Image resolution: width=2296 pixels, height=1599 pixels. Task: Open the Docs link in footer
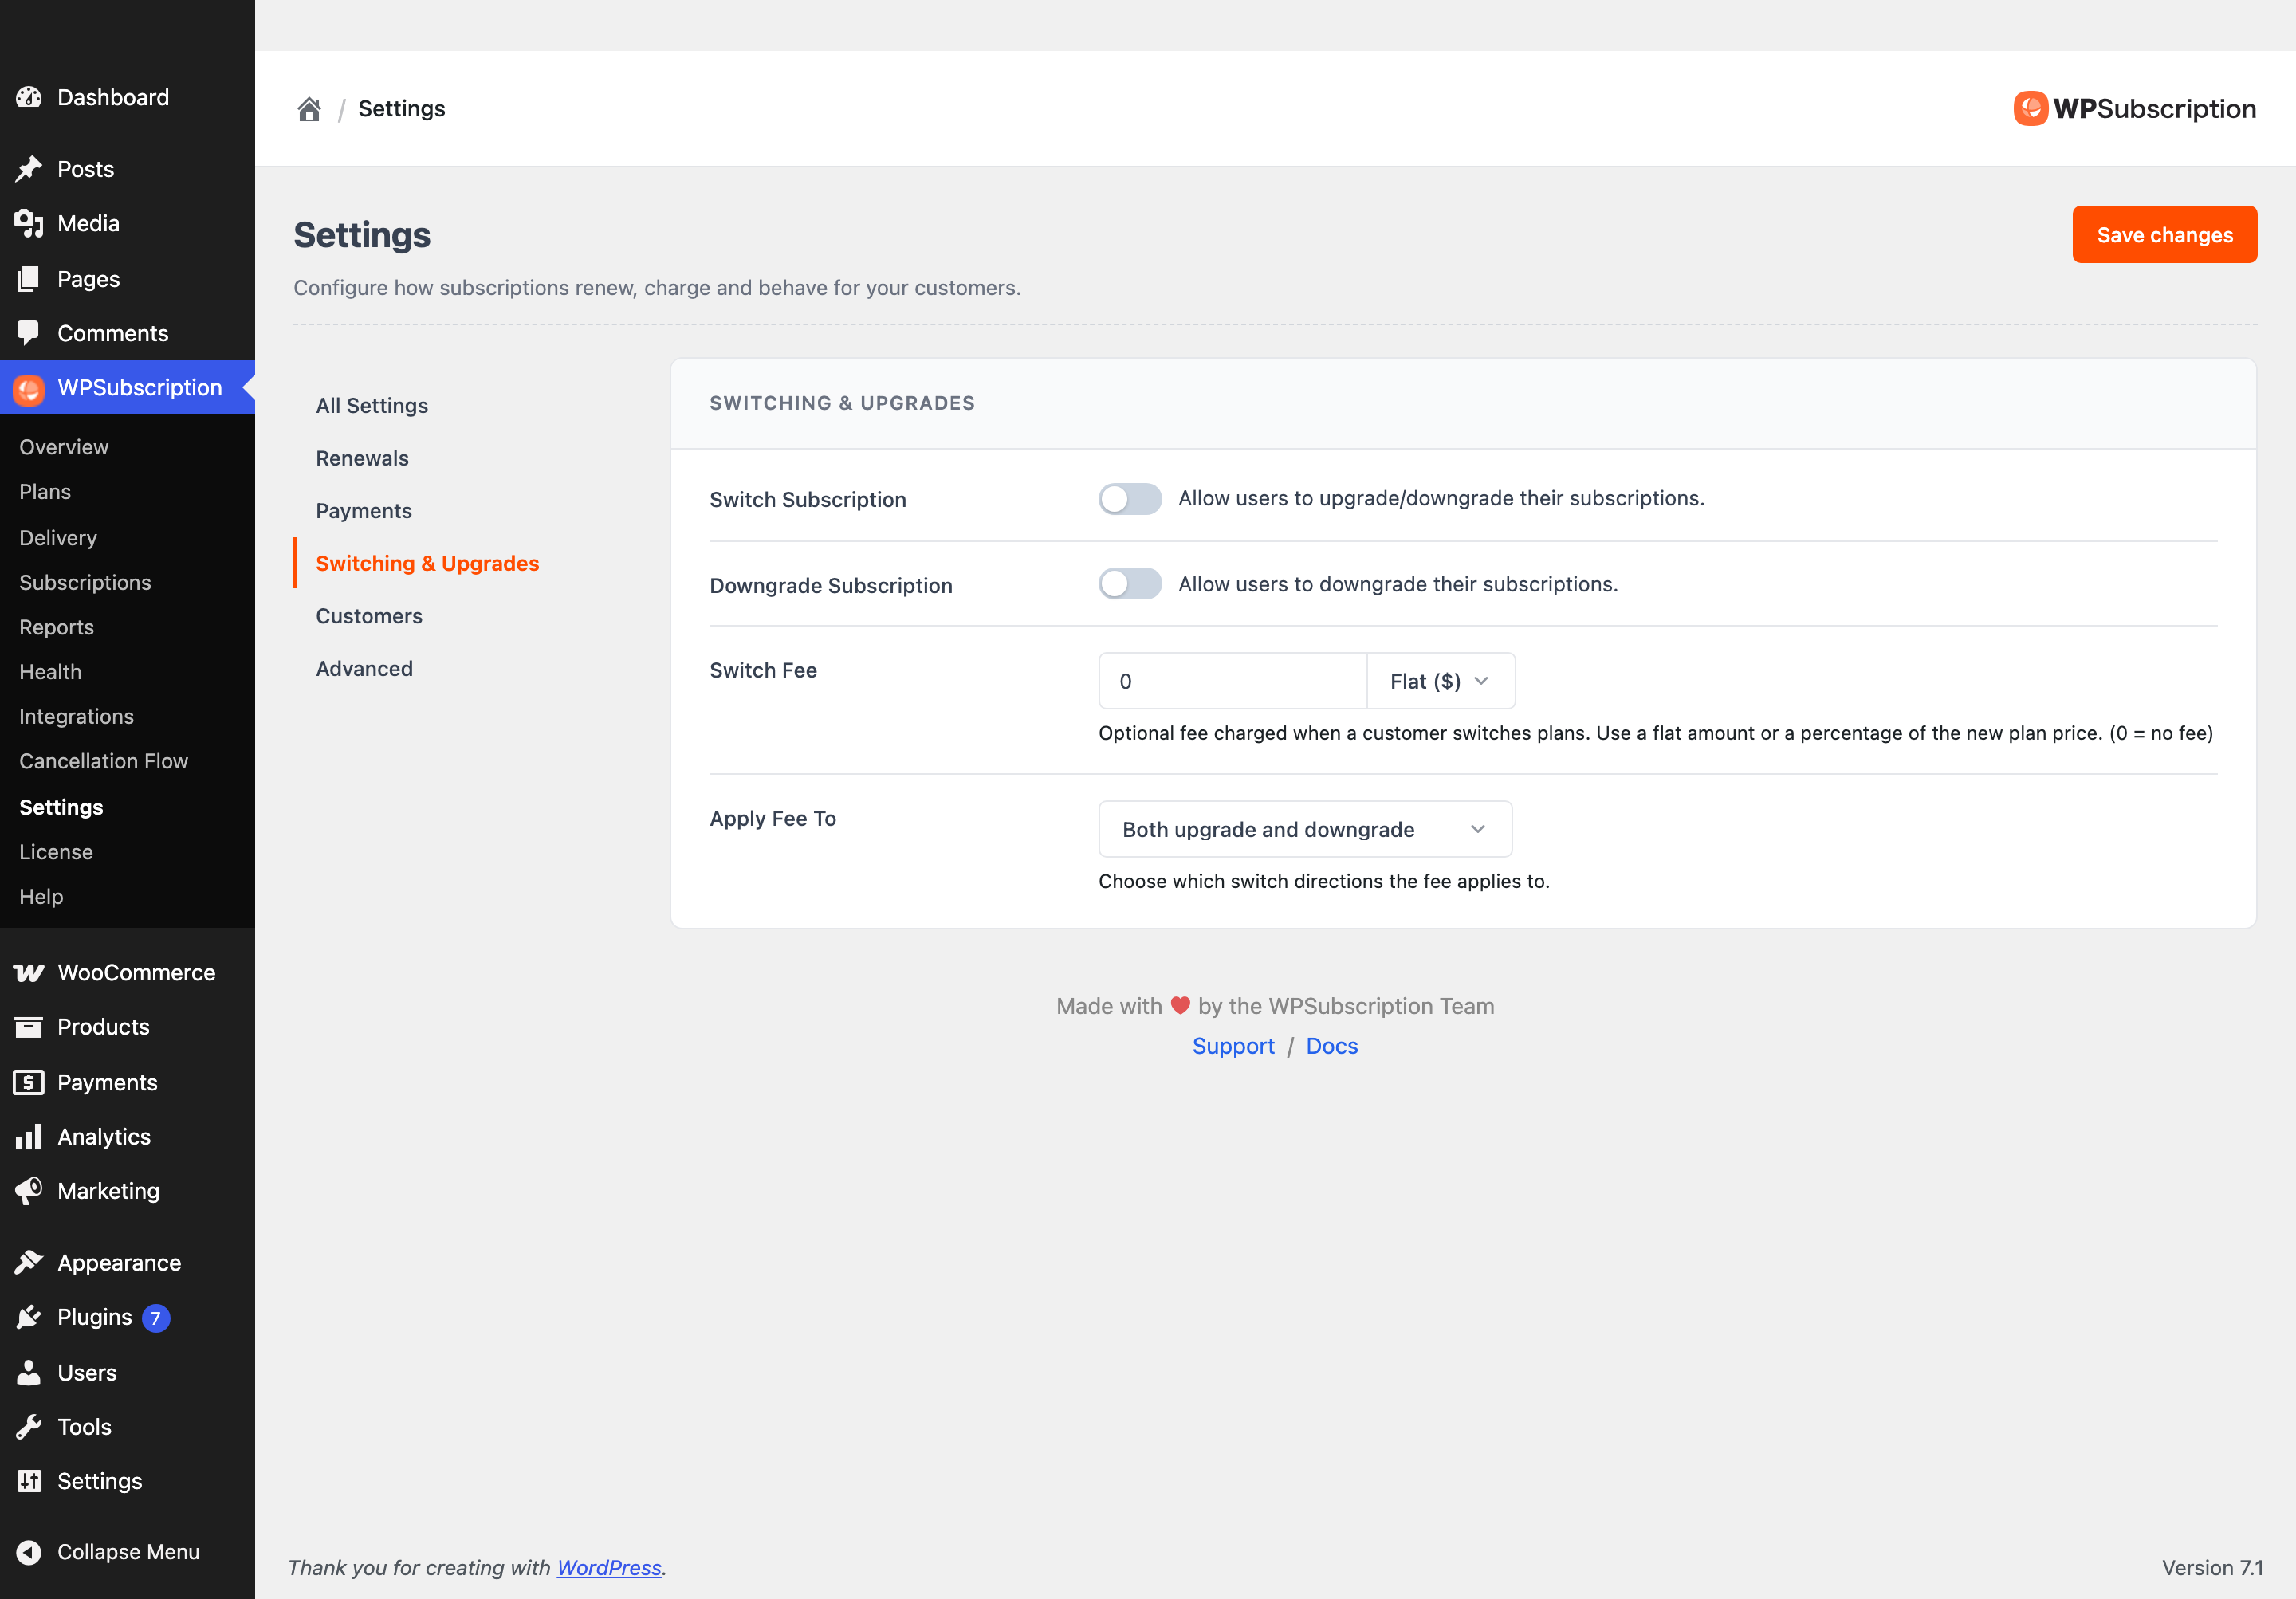1332,1046
